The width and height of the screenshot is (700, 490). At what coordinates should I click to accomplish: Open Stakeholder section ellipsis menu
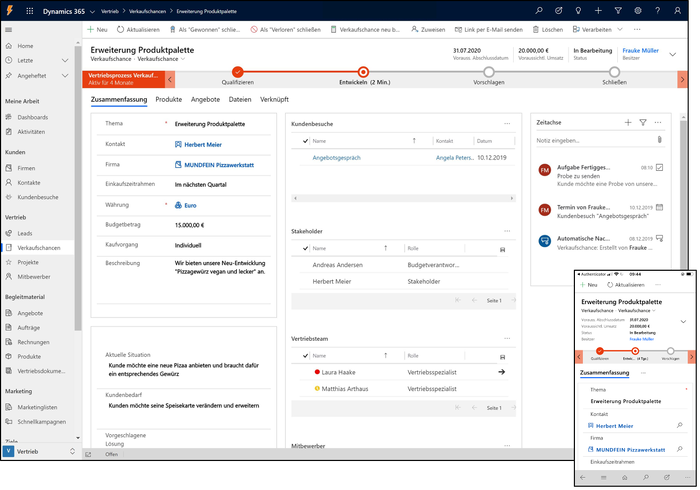pyautogui.click(x=507, y=231)
